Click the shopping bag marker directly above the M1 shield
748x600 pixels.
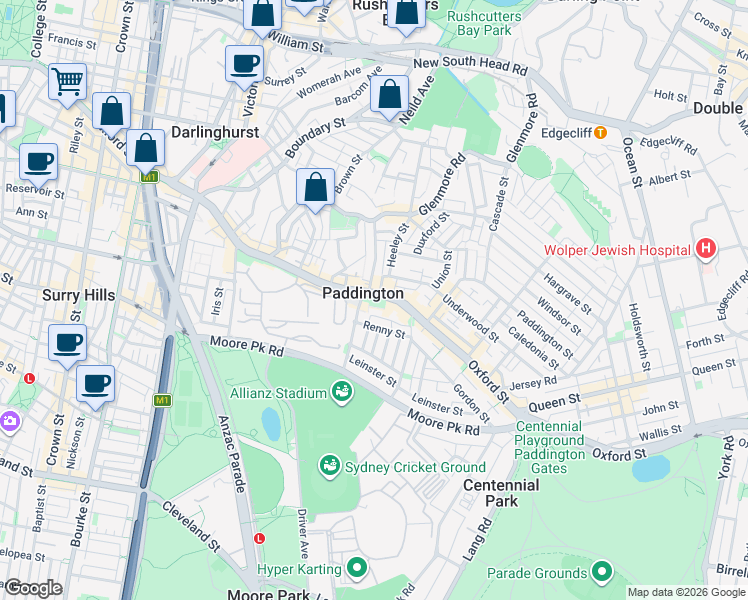pos(145,150)
